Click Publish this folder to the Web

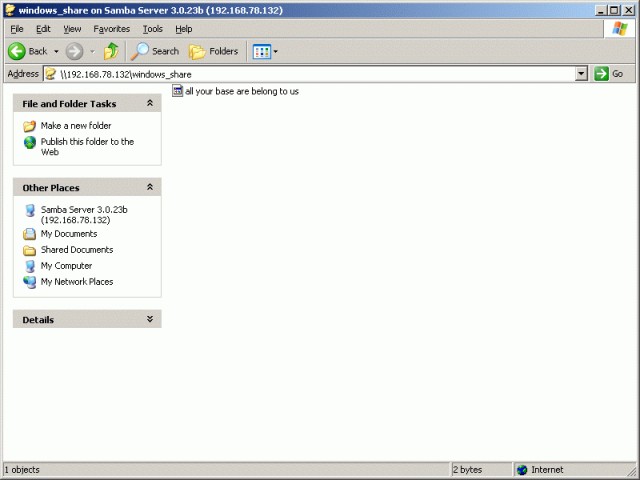[87, 147]
